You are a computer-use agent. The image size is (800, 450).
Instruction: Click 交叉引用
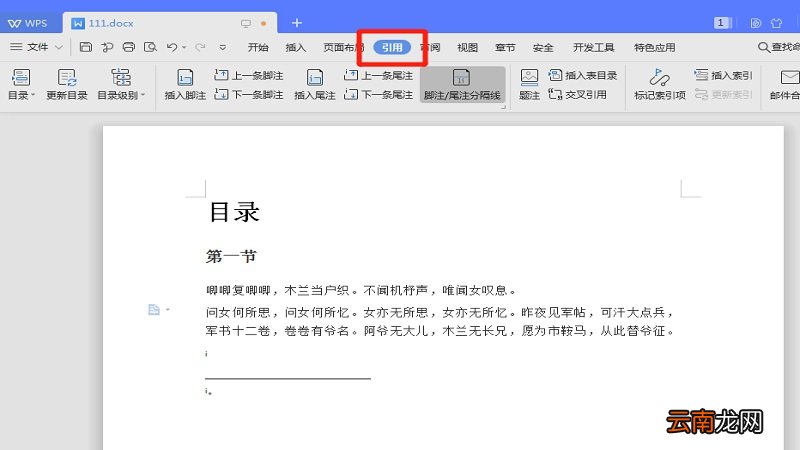[577, 94]
